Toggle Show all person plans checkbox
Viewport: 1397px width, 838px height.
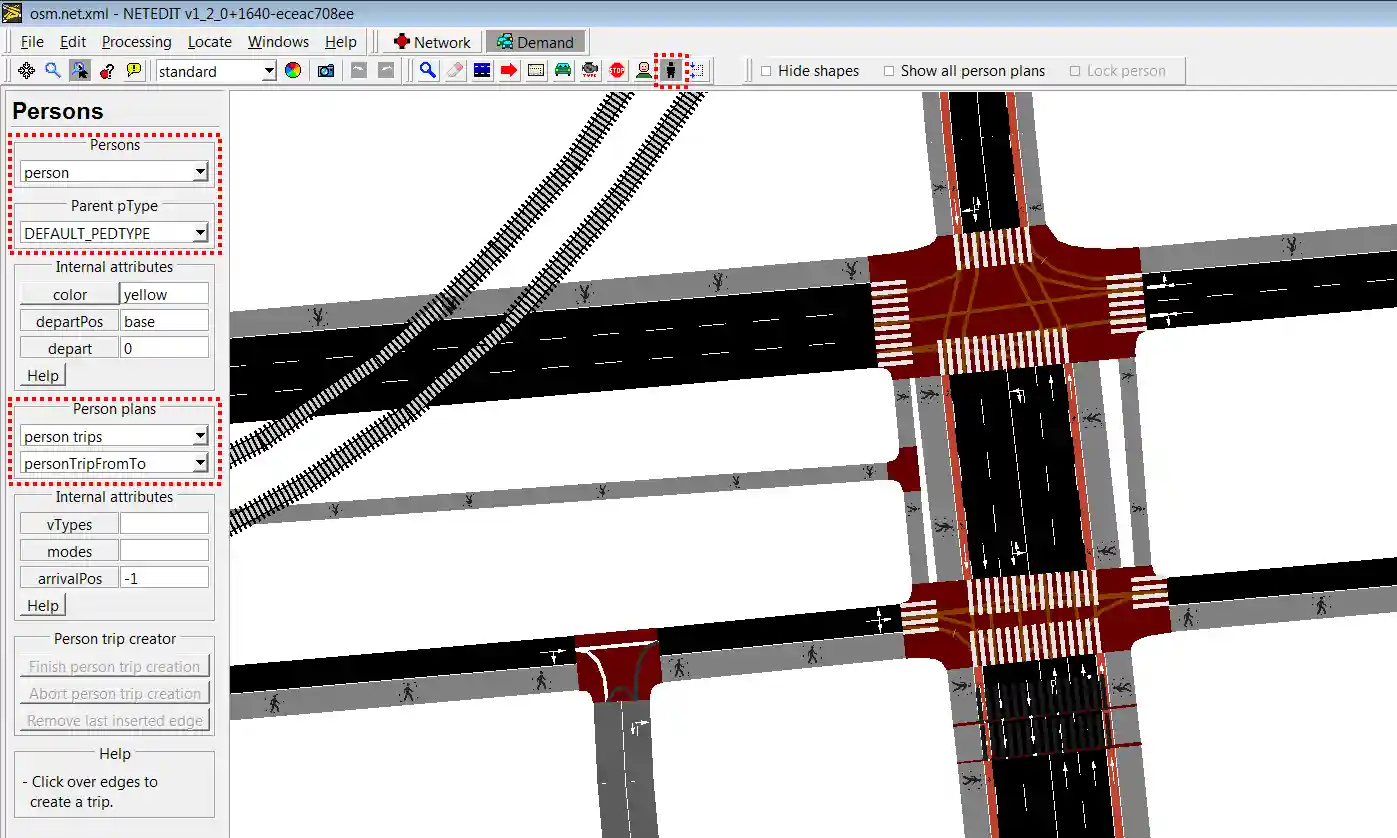(889, 71)
